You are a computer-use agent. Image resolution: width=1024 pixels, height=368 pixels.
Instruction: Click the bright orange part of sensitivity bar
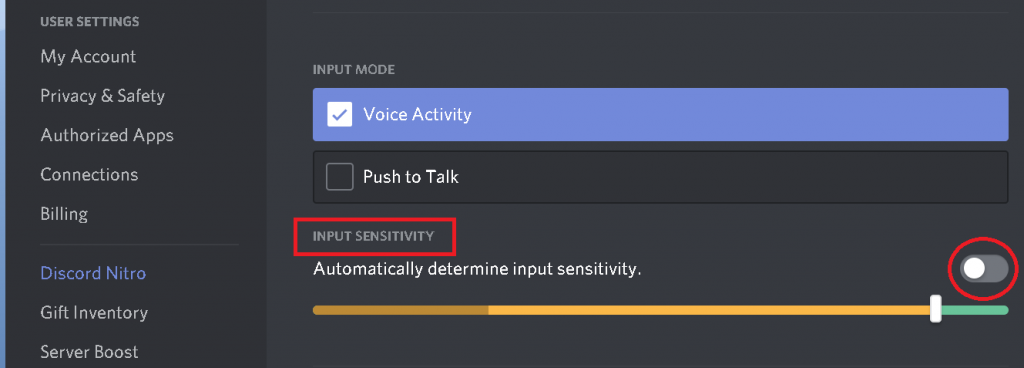709,310
